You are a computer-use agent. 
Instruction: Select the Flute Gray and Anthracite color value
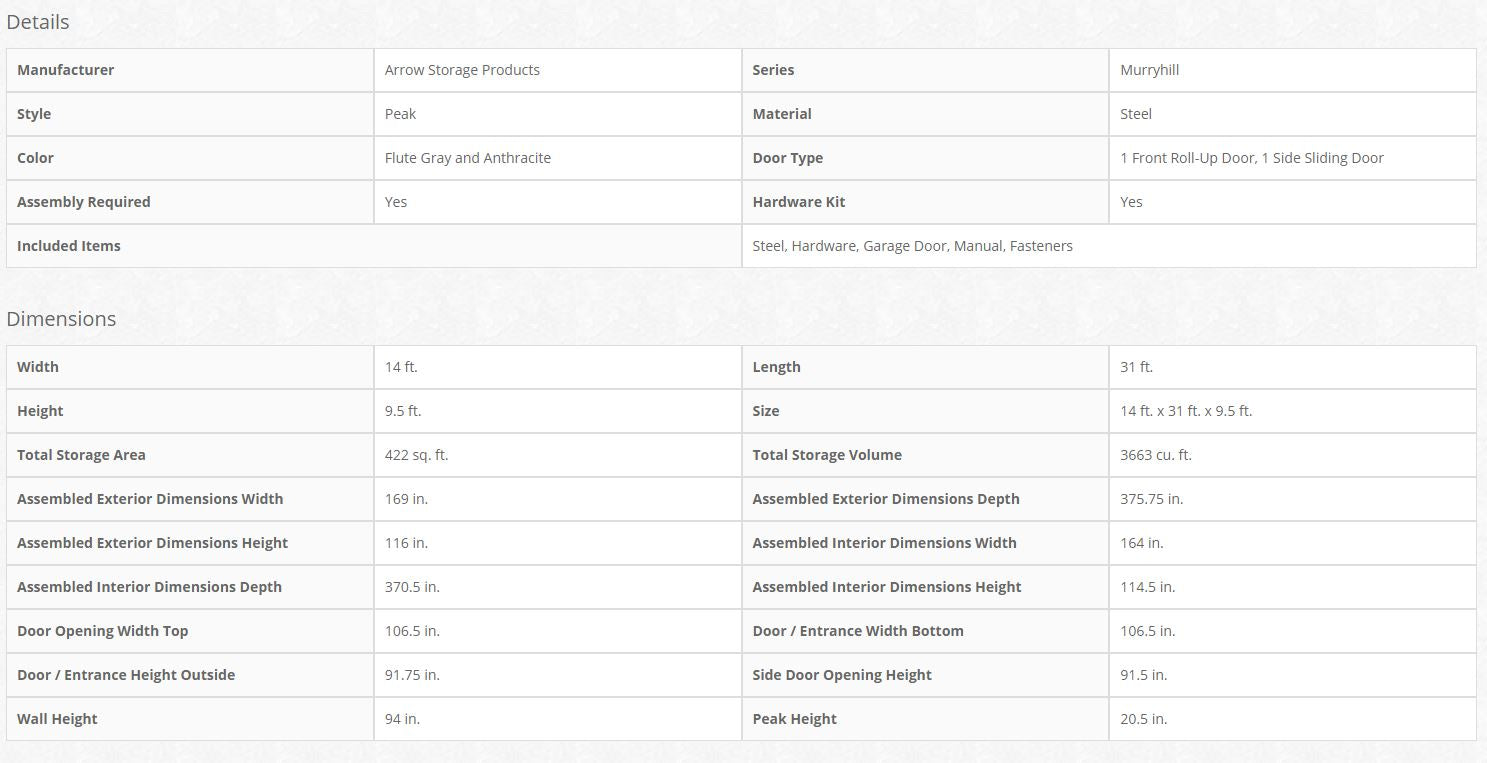pos(467,158)
